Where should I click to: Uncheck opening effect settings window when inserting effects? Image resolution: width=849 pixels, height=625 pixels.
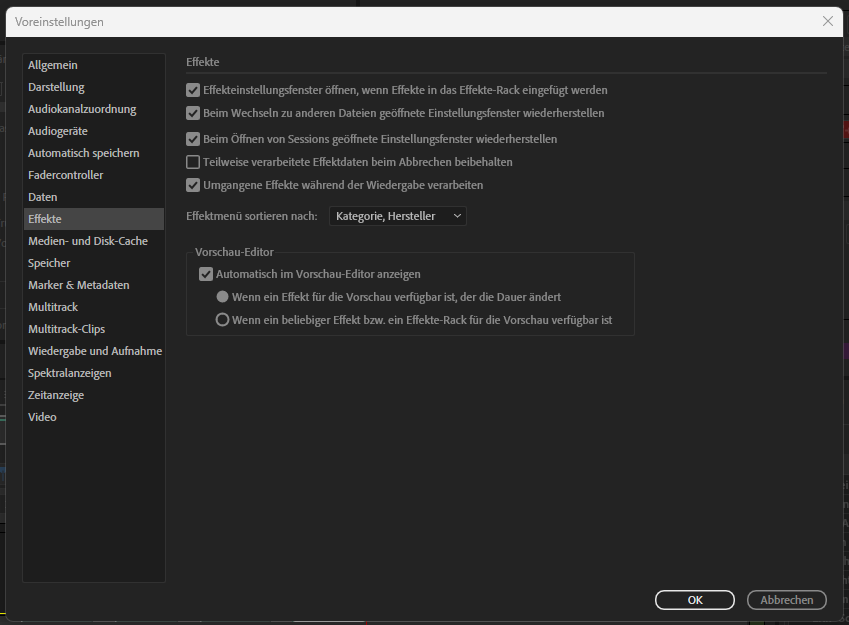pyautogui.click(x=191, y=89)
